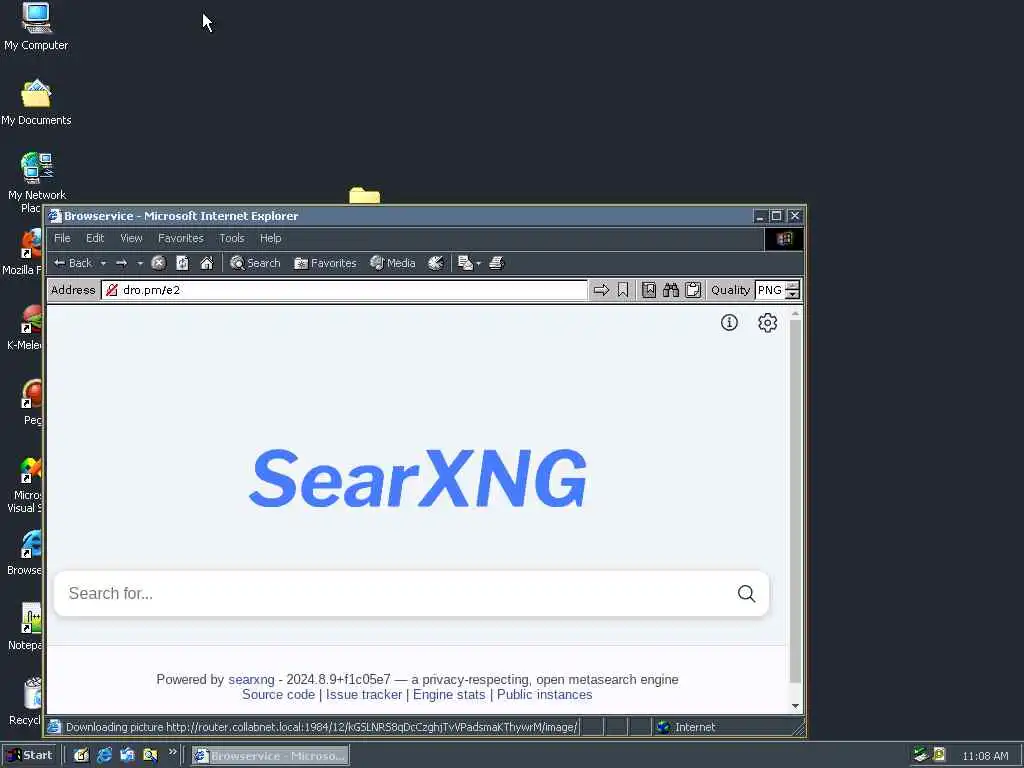Open the History toolbar icon
1024x768 pixels.
pyautogui.click(x=436, y=263)
